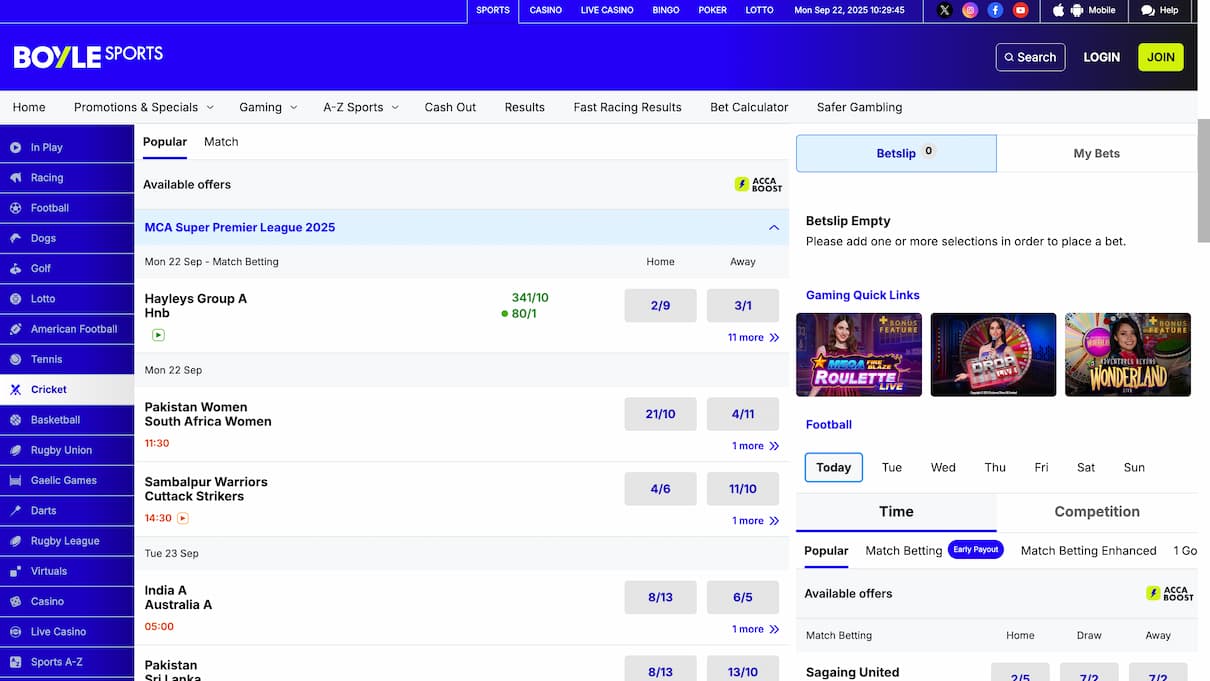
Task: Show 1 more market for India A
Action: click(x=755, y=629)
